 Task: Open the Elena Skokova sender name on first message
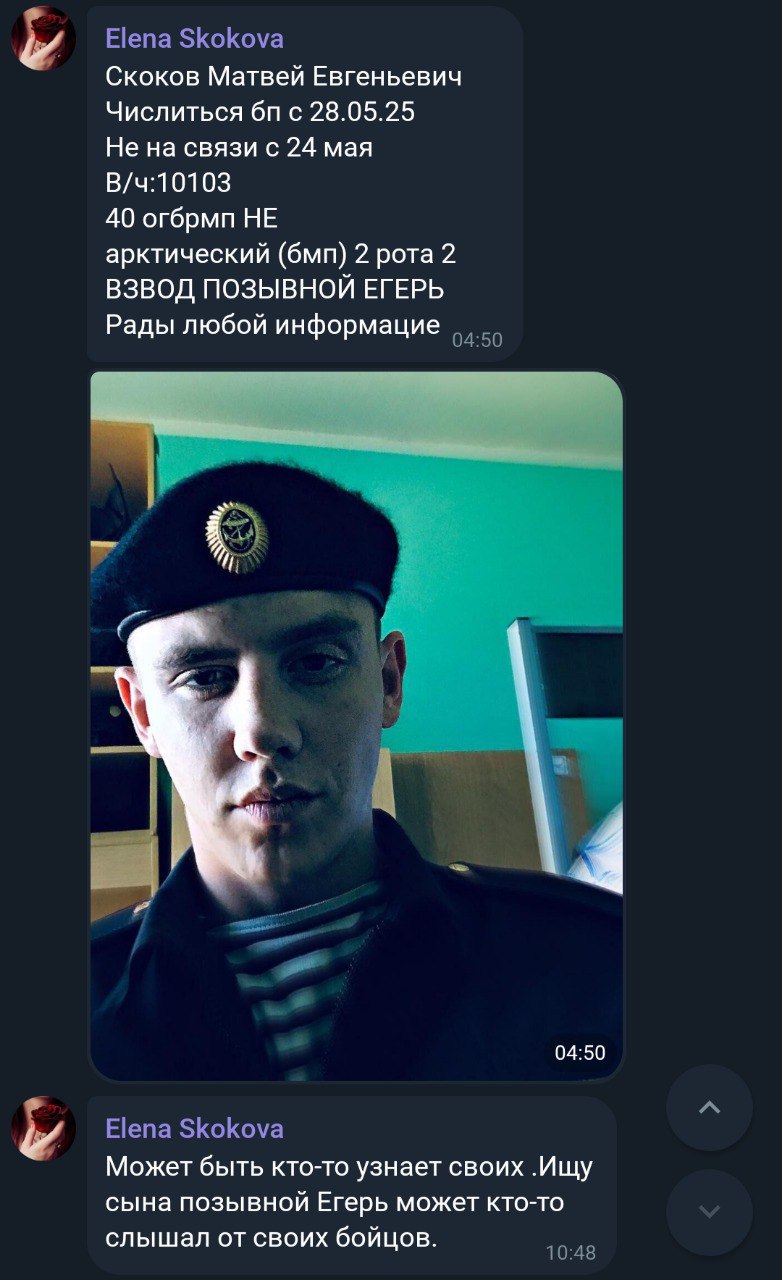coord(194,39)
